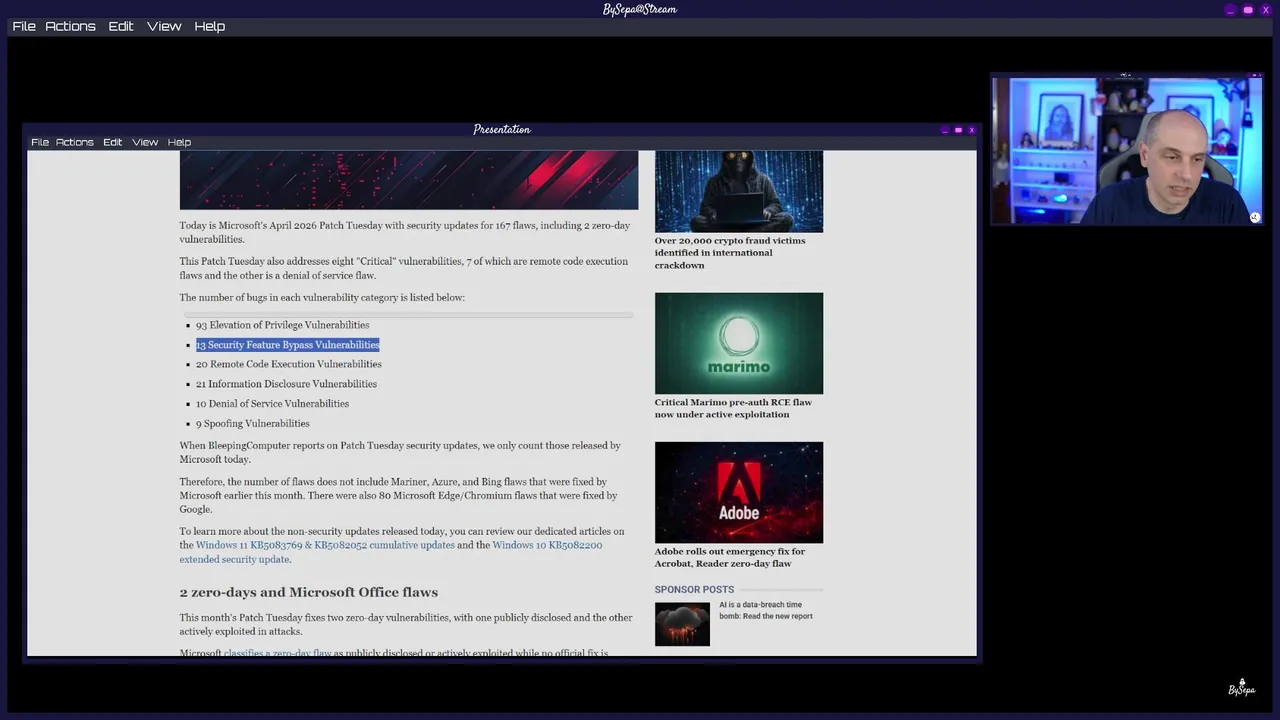Click '10 Denial of Service Vulnerabilities' list item
Viewport: 1280px width, 720px height.
pos(272,404)
